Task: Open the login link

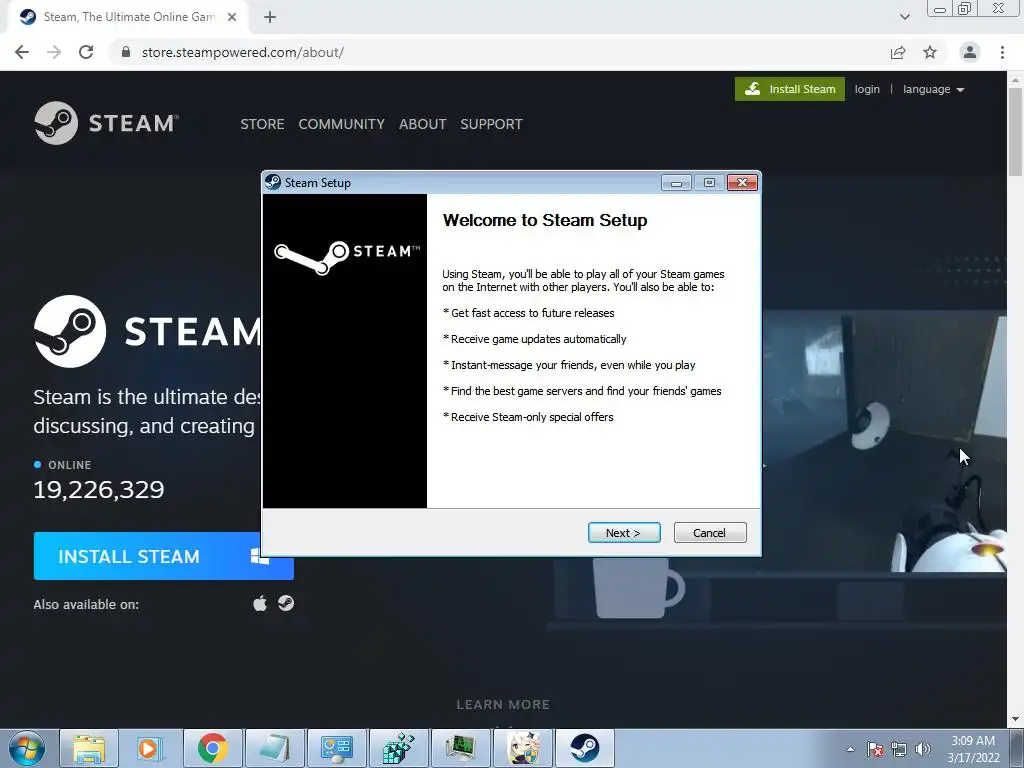Action: [x=867, y=89]
